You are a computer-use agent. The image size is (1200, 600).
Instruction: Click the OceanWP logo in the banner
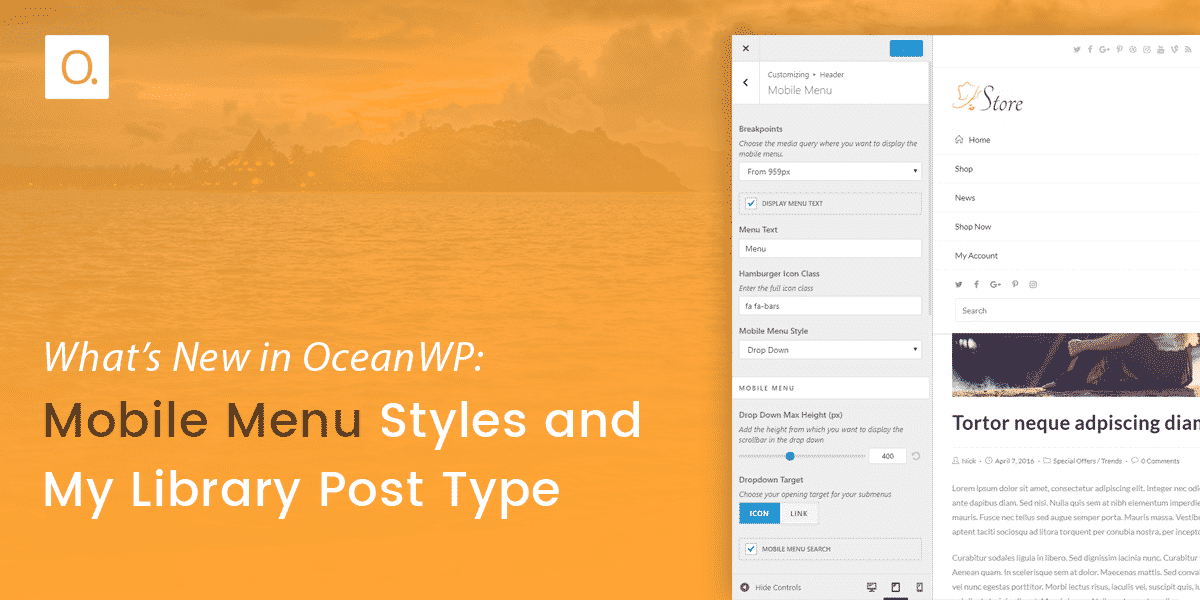77,67
